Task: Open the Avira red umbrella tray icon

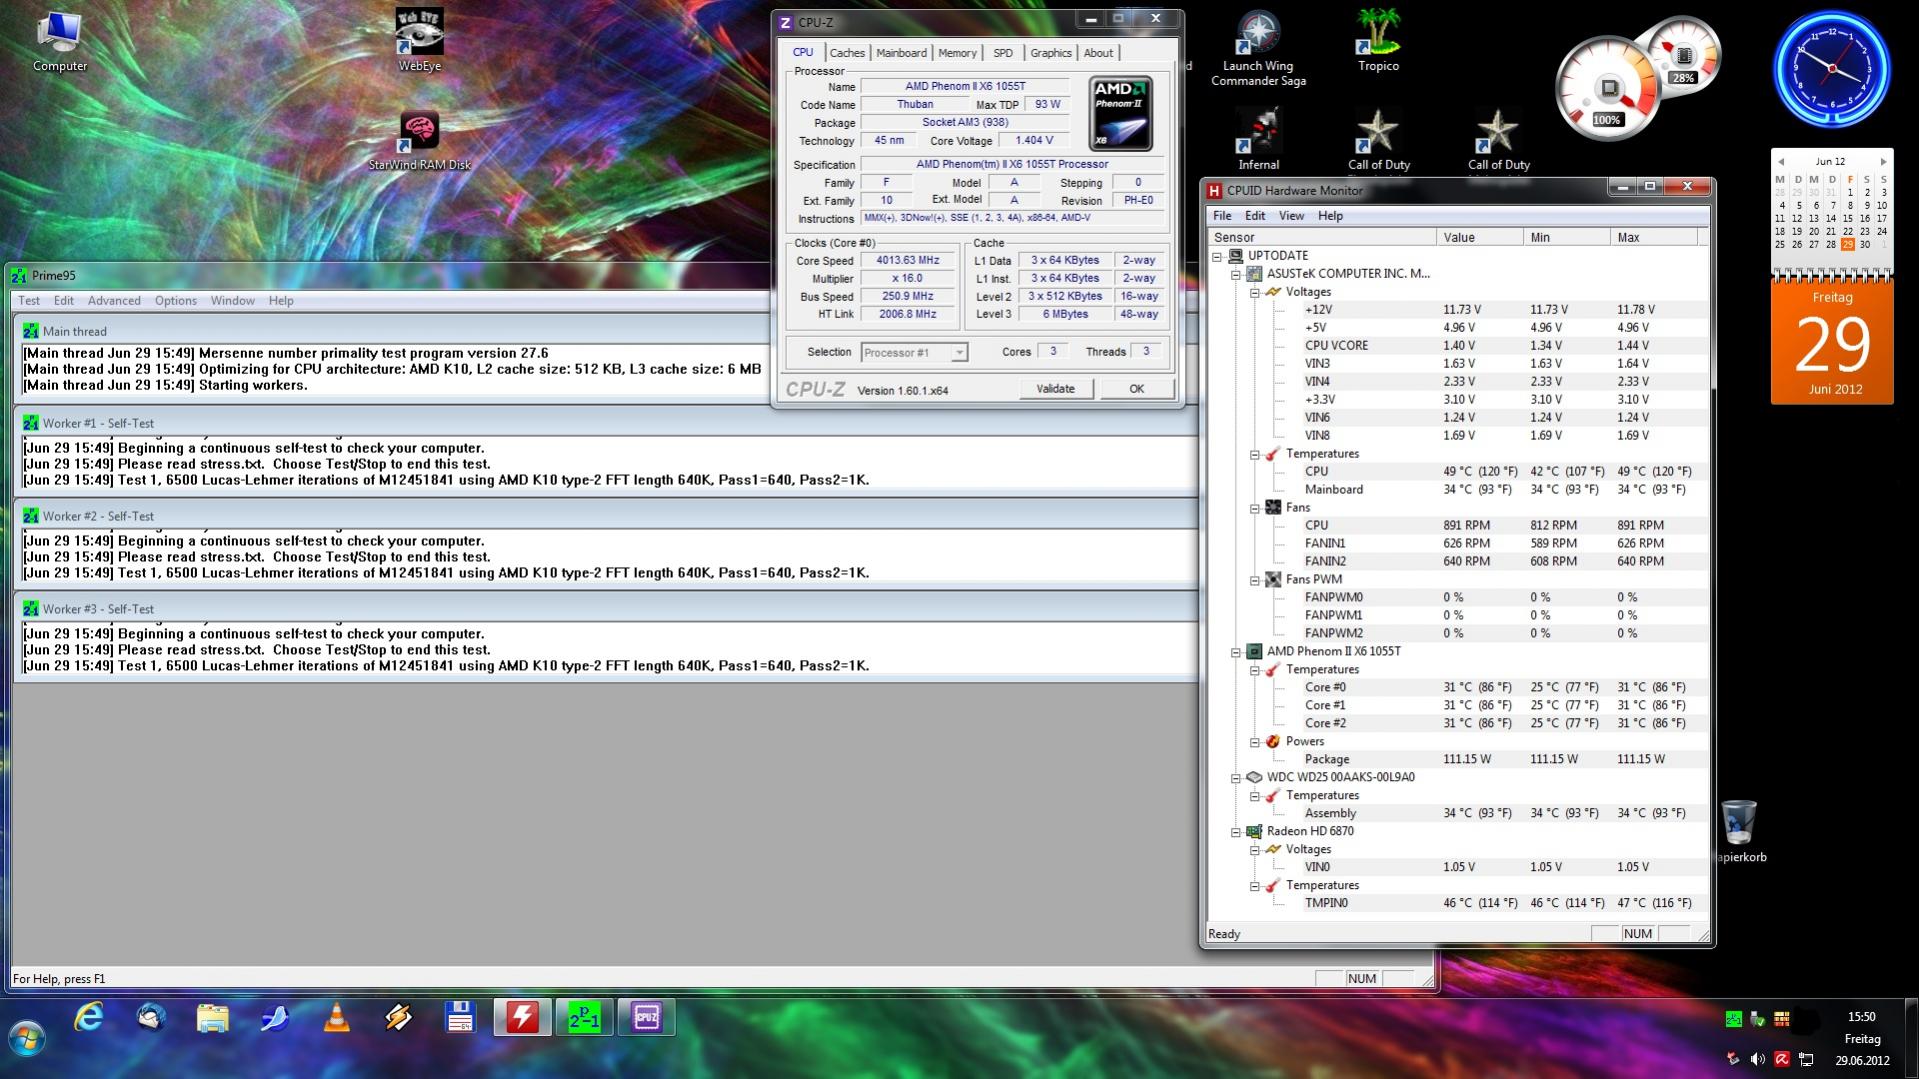Action: click(x=1782, y=1060)
